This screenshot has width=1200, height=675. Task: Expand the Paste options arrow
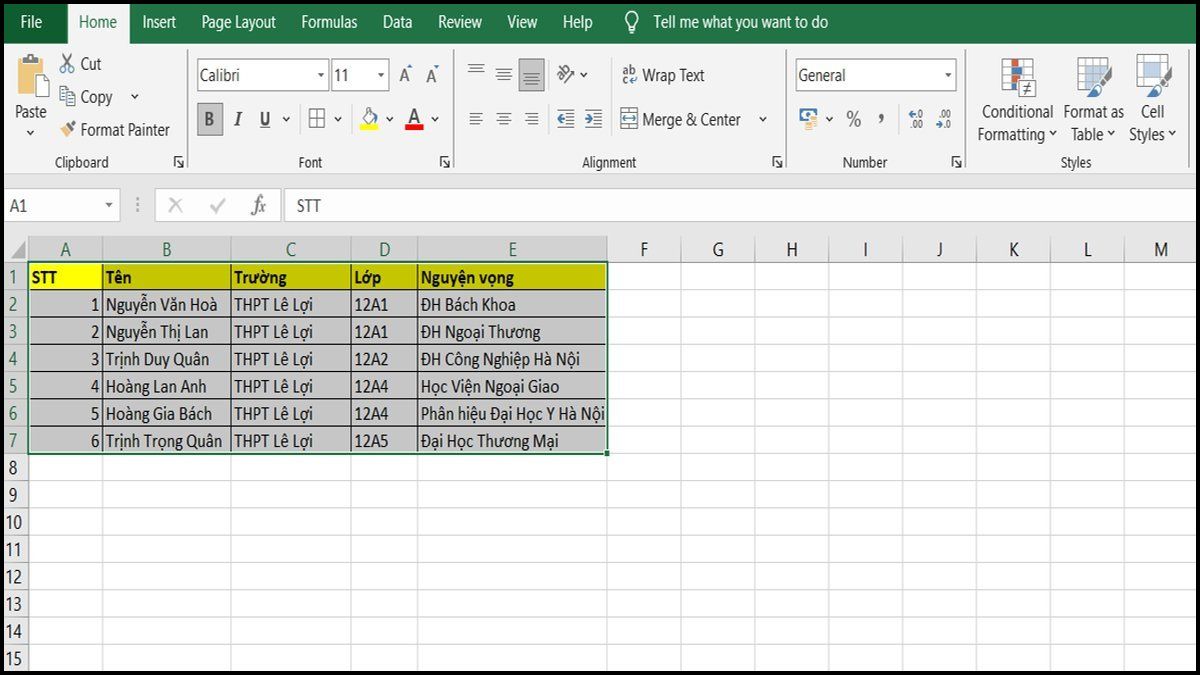pyautogui.click(x=31, y=132)
